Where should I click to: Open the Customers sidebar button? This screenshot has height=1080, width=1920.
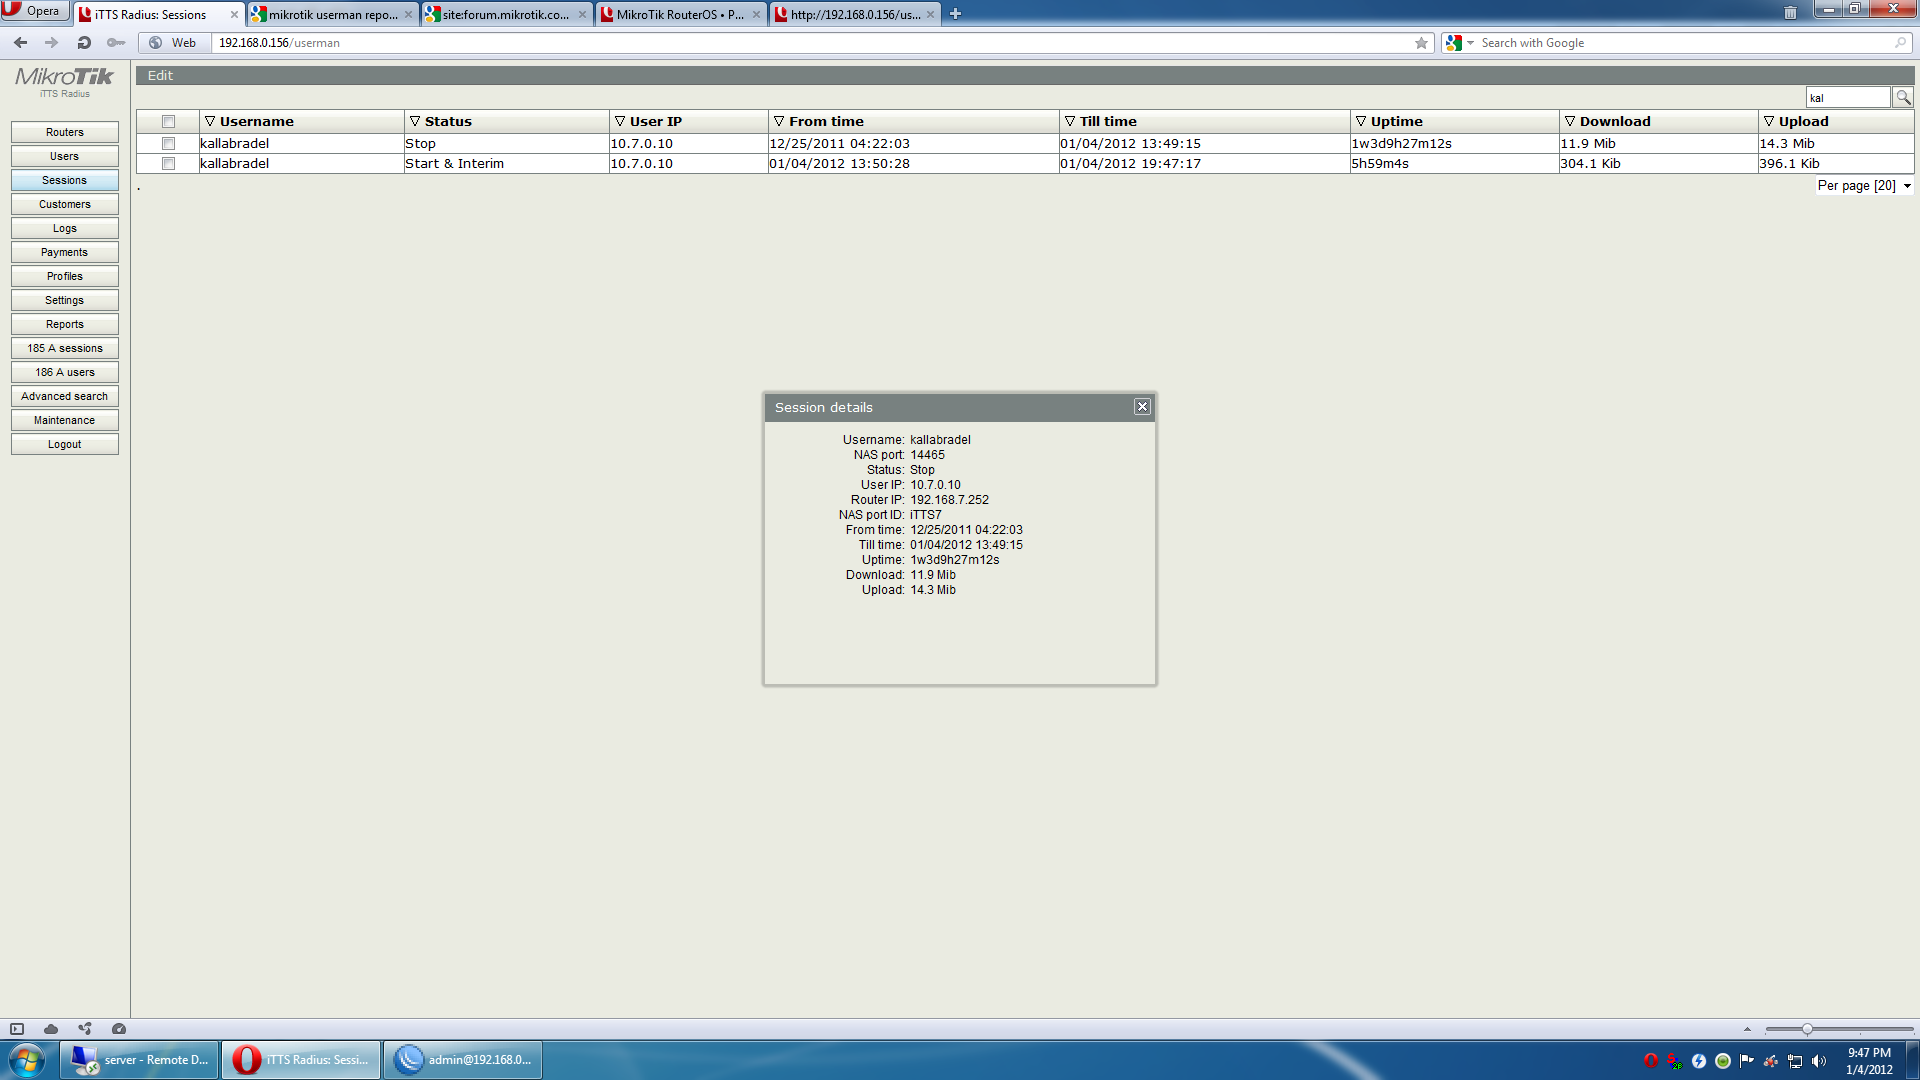[x=65, y=204]
